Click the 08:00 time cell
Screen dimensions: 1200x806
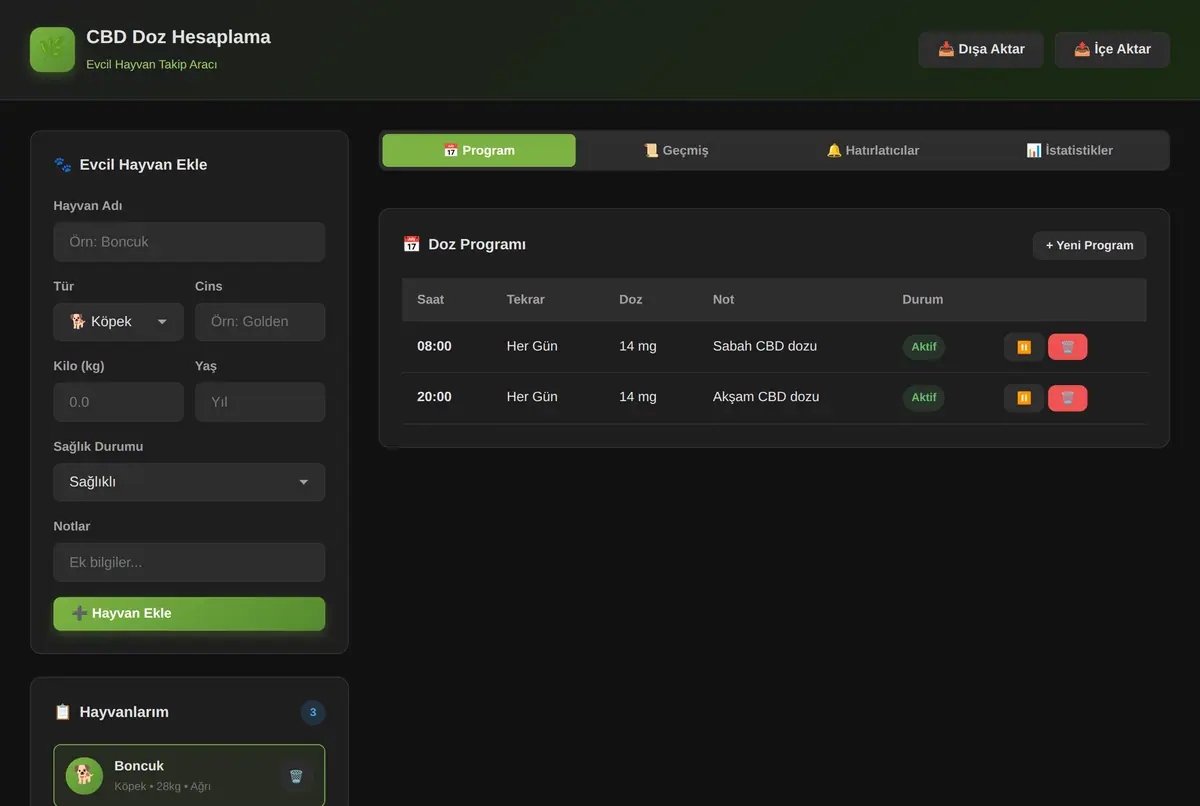434,346
